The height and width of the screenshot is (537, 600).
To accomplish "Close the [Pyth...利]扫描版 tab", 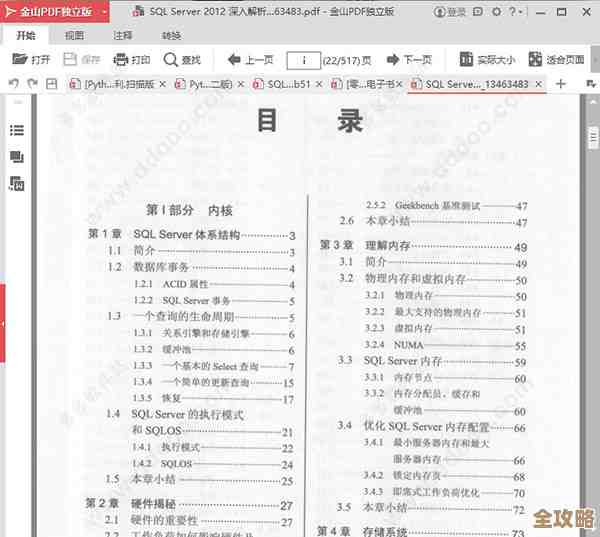I will point(162,84).
